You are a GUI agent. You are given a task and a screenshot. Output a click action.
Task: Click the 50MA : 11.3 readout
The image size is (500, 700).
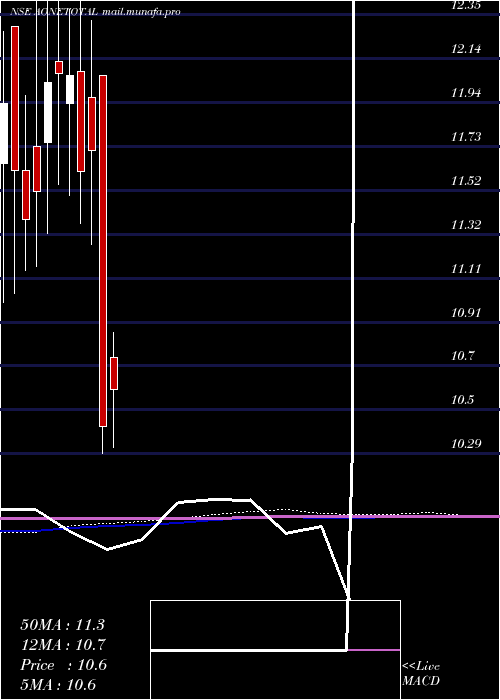click(x=62, y=625)
